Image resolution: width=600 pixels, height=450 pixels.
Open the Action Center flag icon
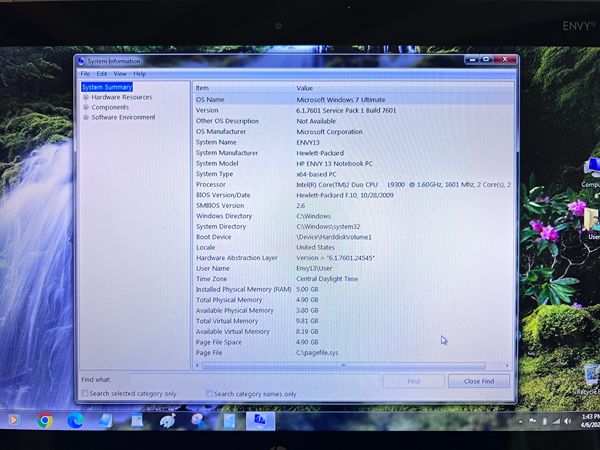pos(532,421)
